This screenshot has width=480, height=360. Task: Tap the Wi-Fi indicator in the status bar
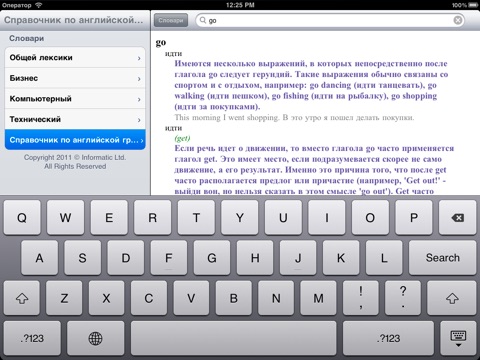click(x=39, y=5)
